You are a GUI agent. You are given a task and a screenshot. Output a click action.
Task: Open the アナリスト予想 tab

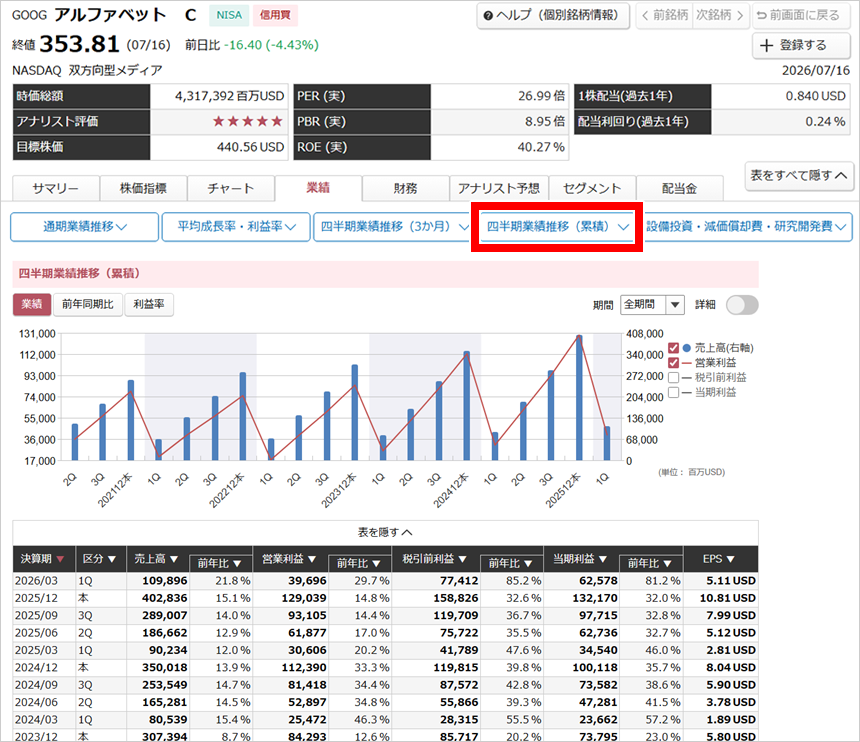coord(499,188)
